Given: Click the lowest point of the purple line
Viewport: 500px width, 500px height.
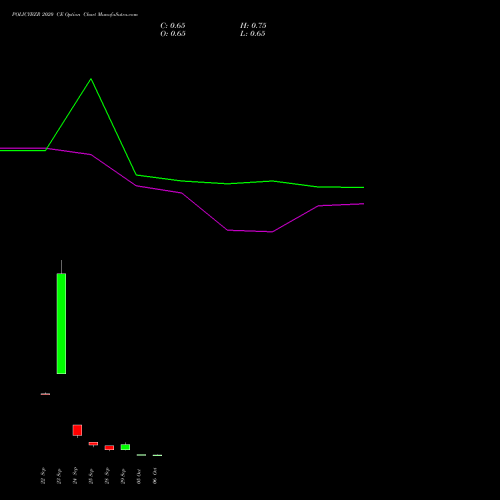Looking at the screenshot, I should click(x=272, y=232).
